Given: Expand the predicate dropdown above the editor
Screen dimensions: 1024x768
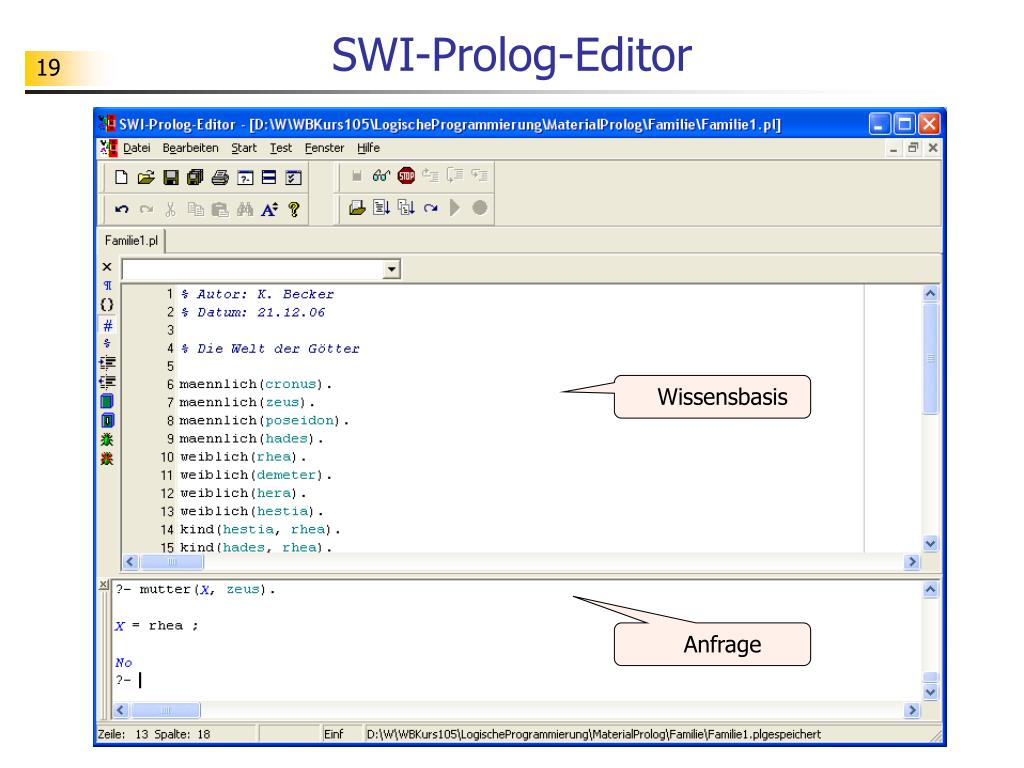Looking at the screenshot, I should [x=391, y=269].
